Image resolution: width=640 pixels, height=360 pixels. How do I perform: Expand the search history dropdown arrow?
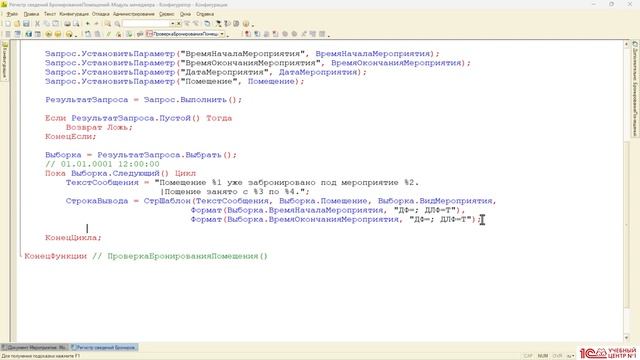pyautogui.click(x=173, y=24)
